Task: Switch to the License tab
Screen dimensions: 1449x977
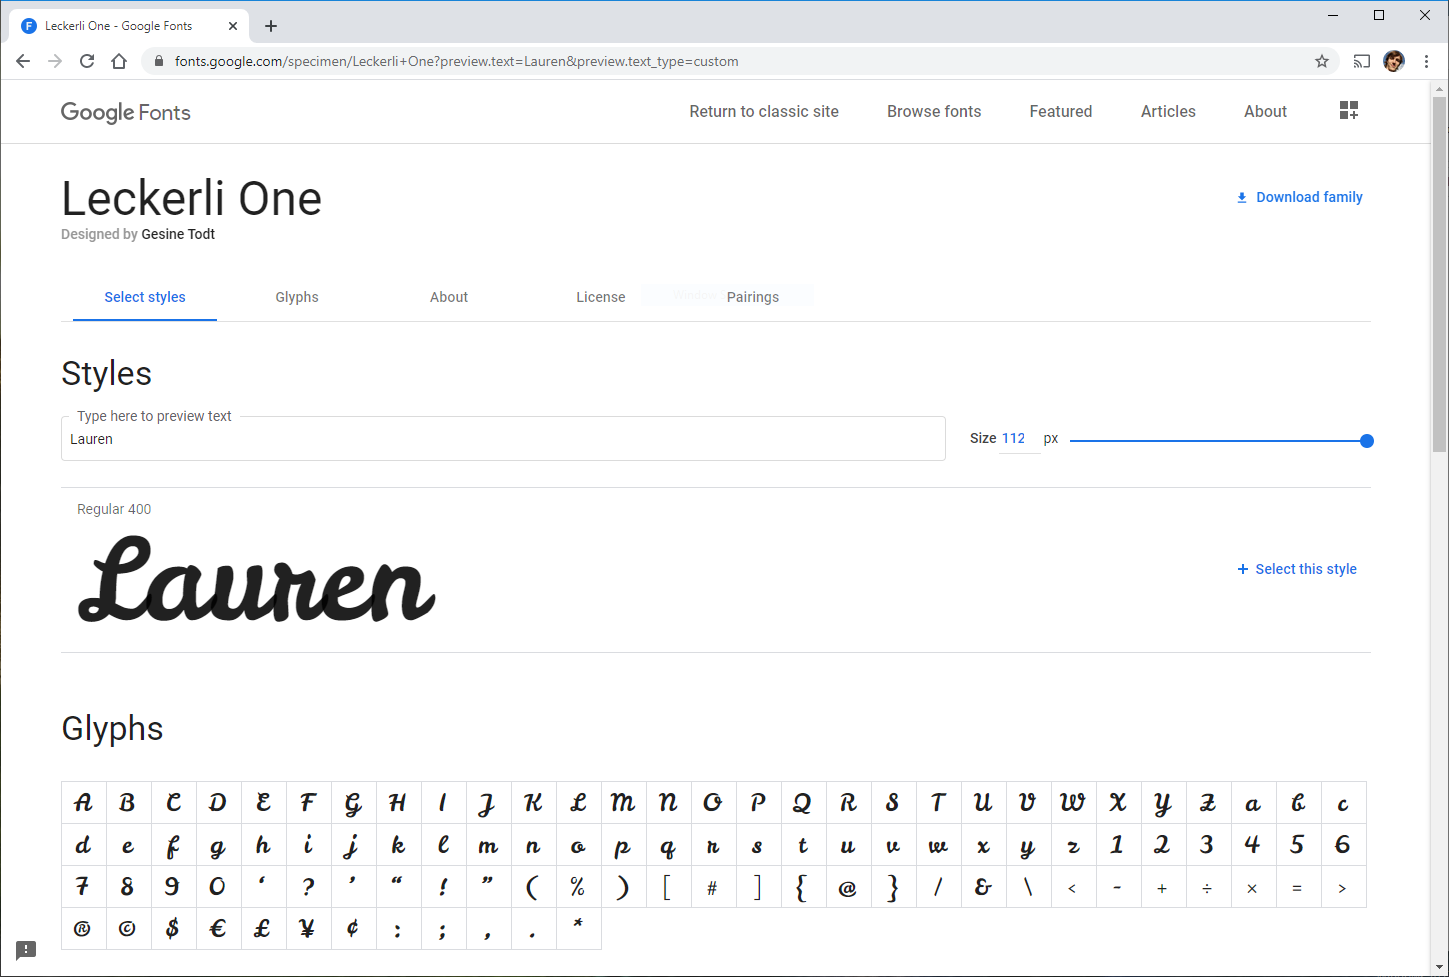Action: click(x=600, y=297)
